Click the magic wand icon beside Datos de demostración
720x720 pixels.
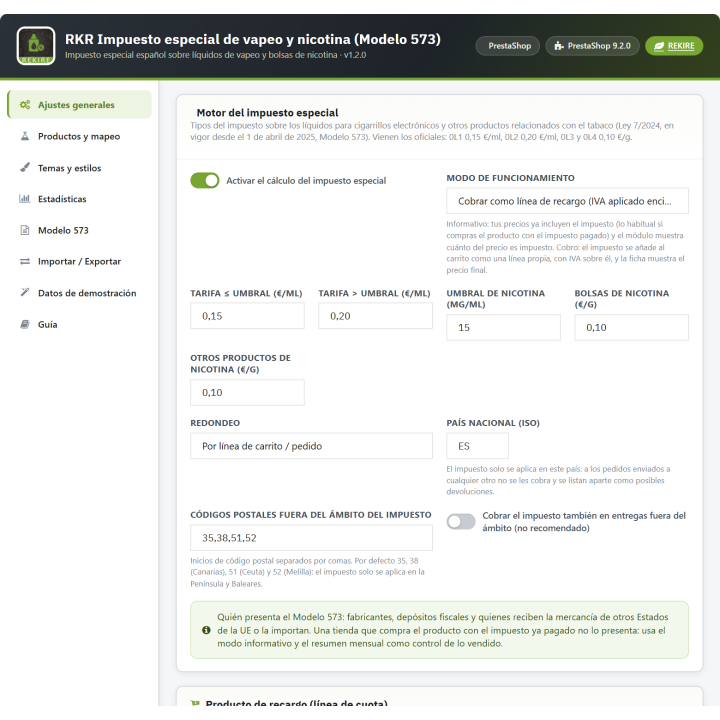click(25, 292)
